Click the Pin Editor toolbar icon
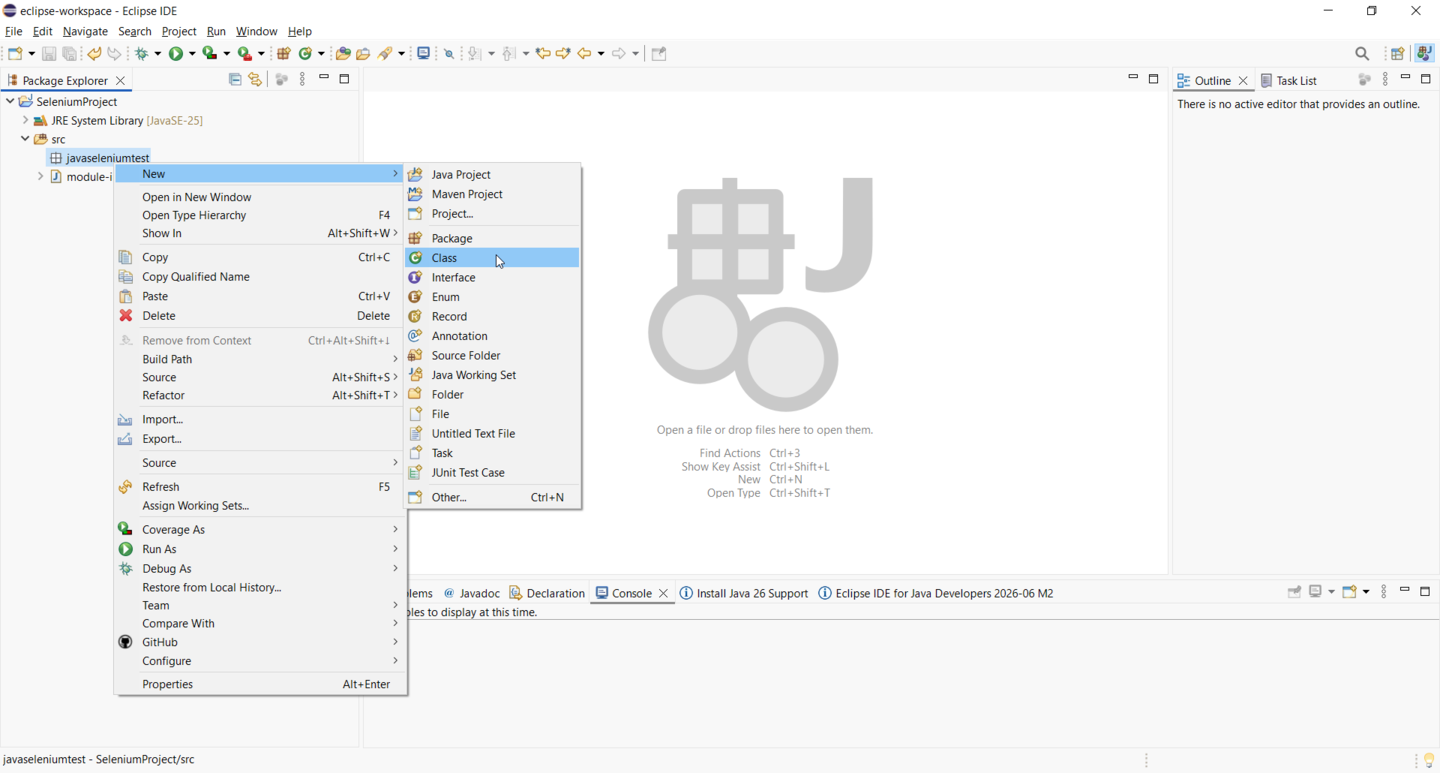This screenshot has width=1440, height=773. tap(659, 54)
